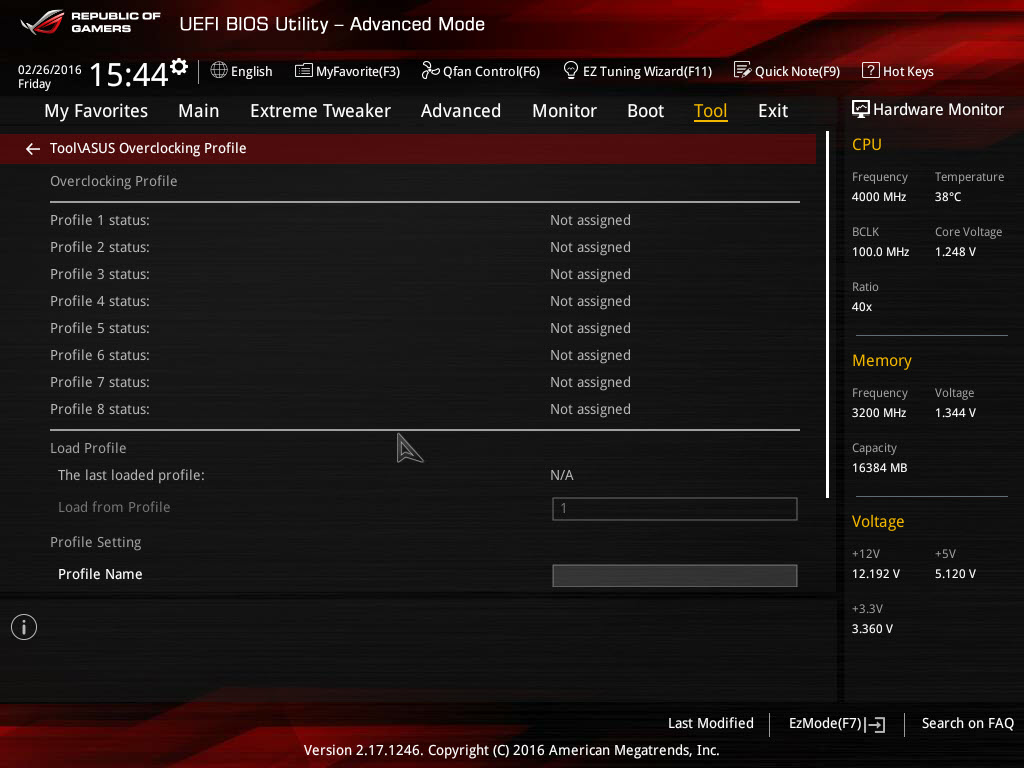
Task: Show Hot Keys question mark icon
Action: pyautogui.click(x=871, y=70)
